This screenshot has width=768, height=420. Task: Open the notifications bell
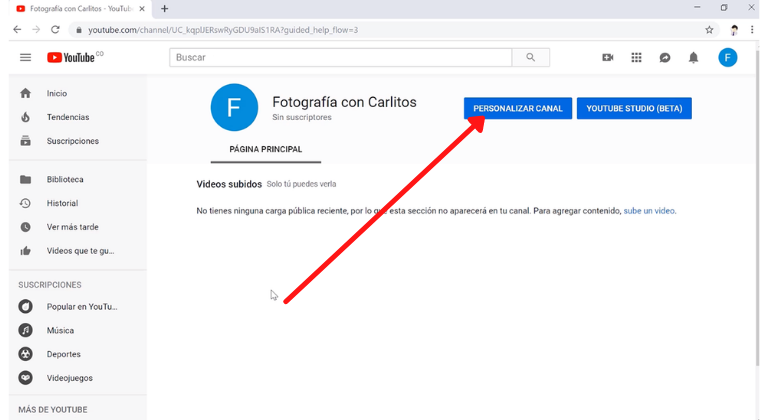coord(693,57)
